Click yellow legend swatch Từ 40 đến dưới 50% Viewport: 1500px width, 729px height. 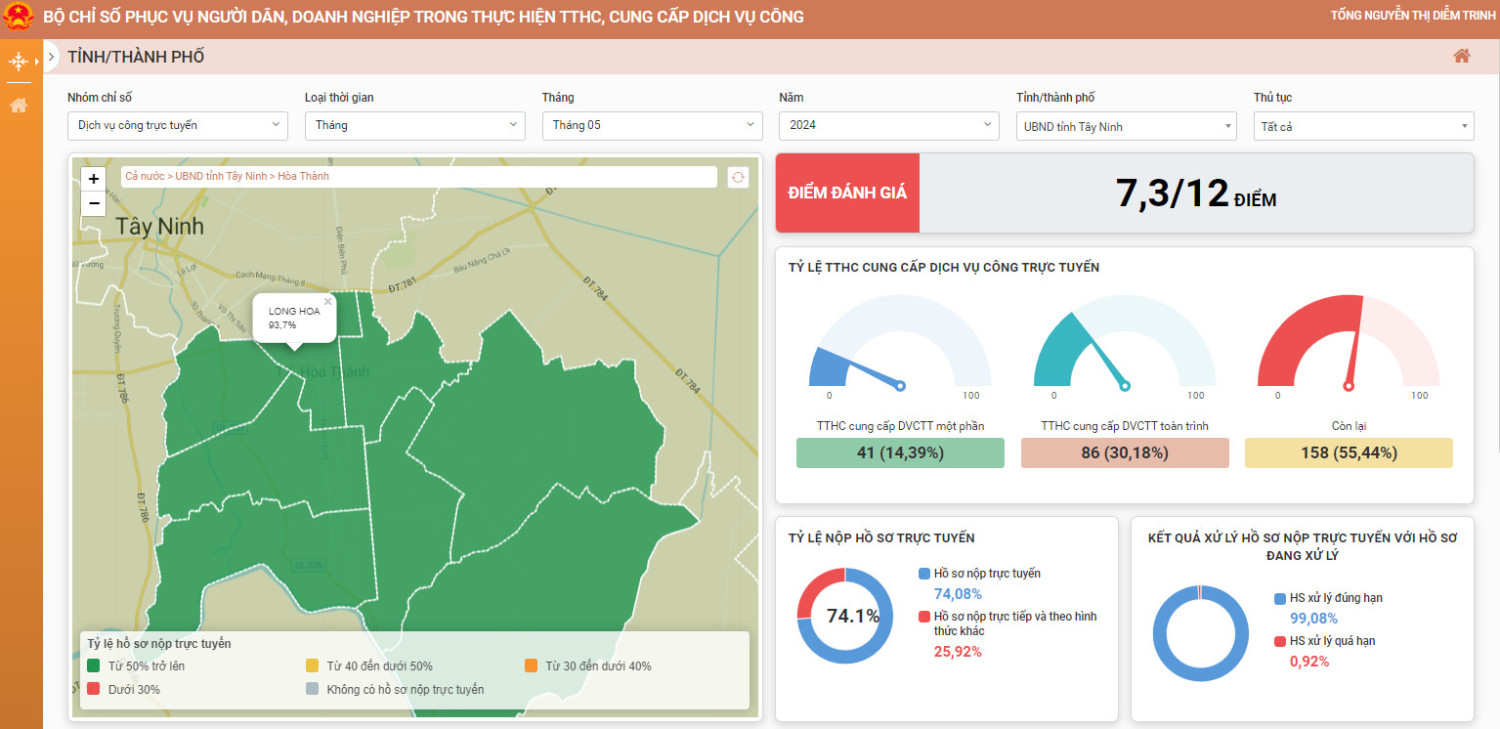312,666
